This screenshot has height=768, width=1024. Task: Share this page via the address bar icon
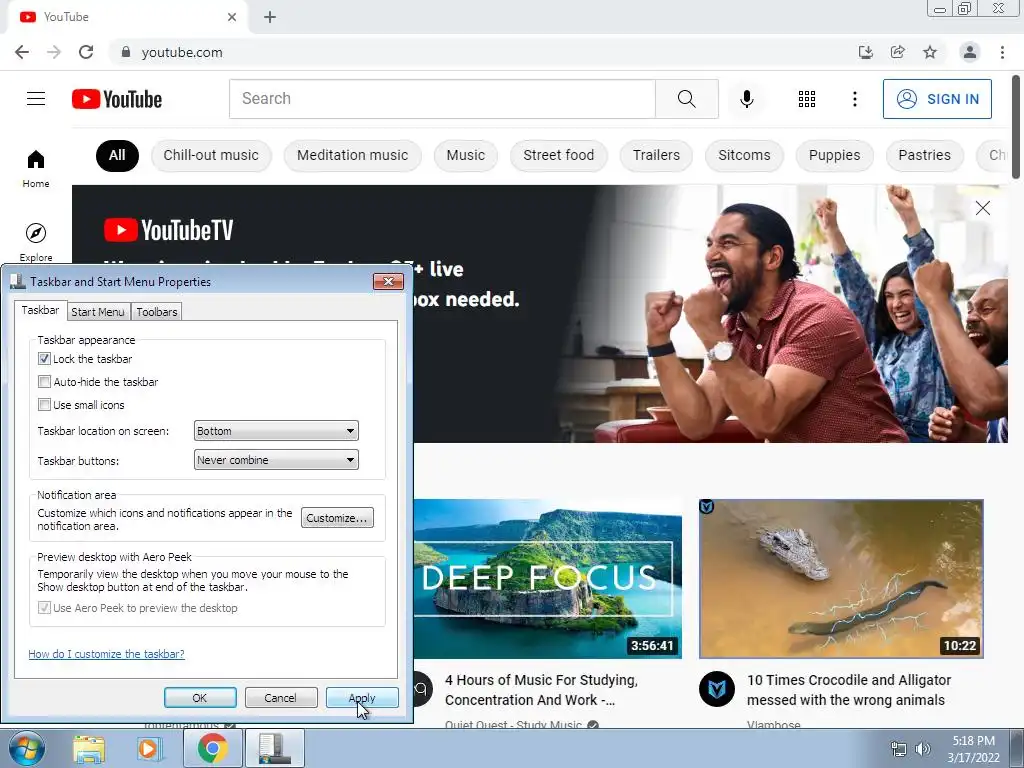click(898, 52)
